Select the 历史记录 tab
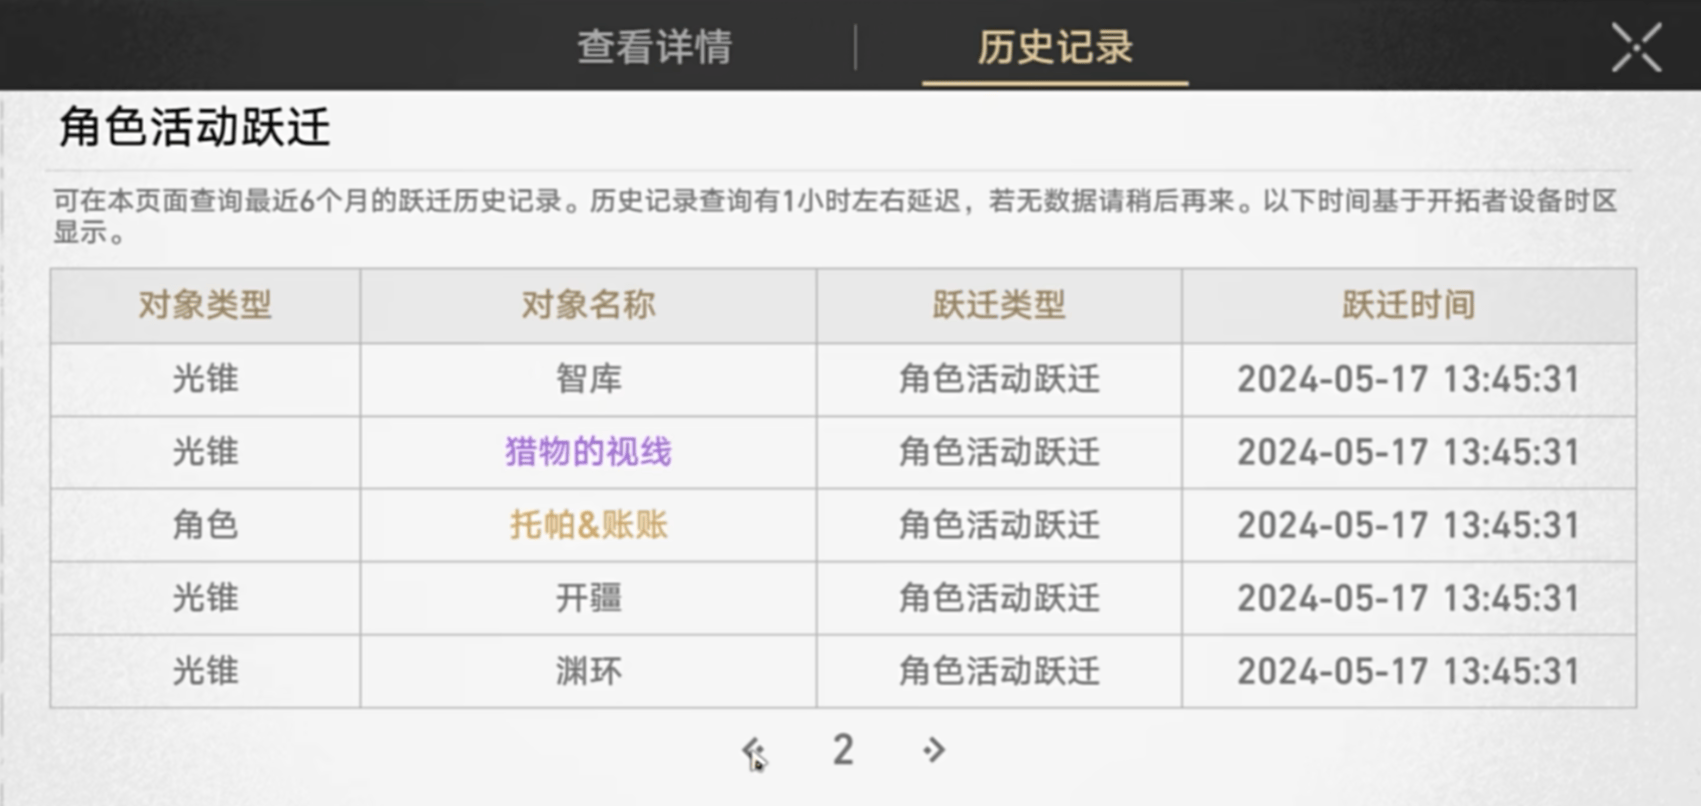 point(1055,47)
